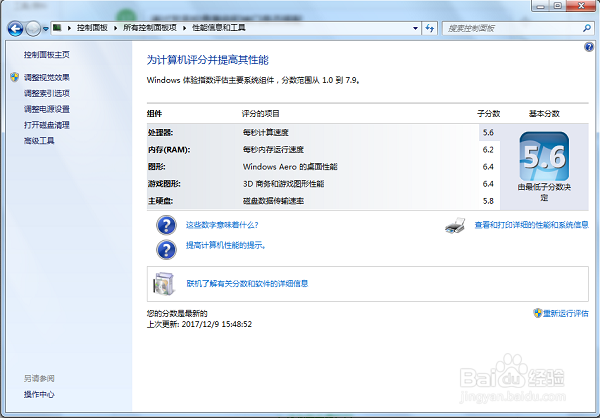
Task: Open 查看和打印详细的性能和系统信息 link
Action: (532, 225)
